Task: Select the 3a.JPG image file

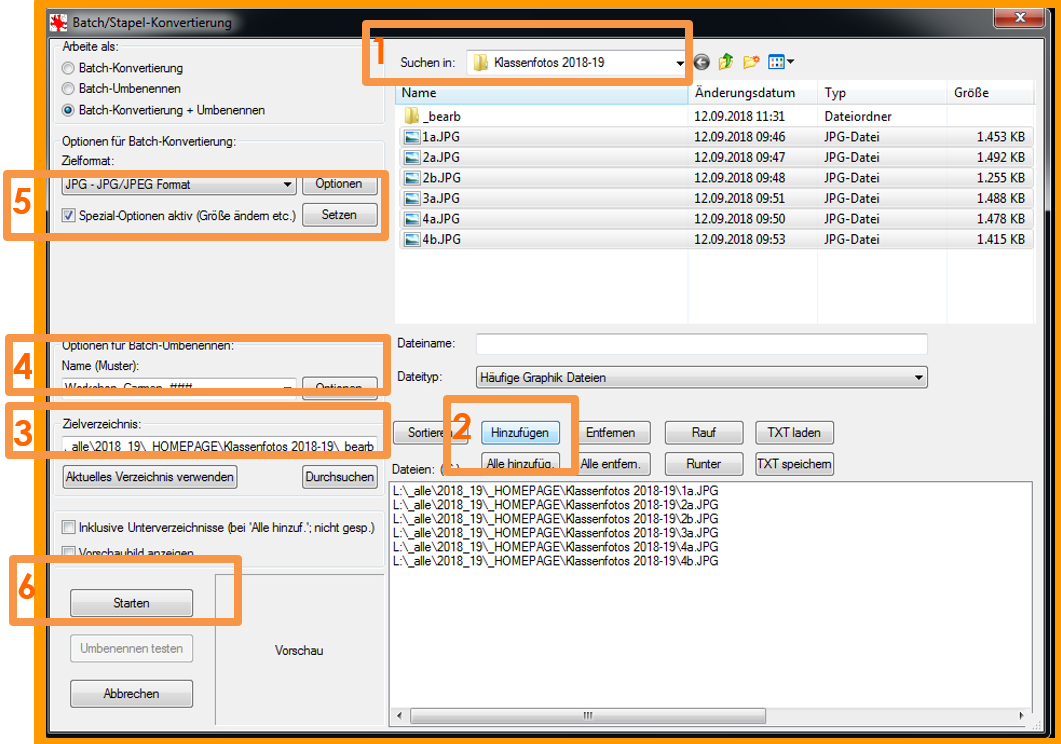Action: pos(441,198)
